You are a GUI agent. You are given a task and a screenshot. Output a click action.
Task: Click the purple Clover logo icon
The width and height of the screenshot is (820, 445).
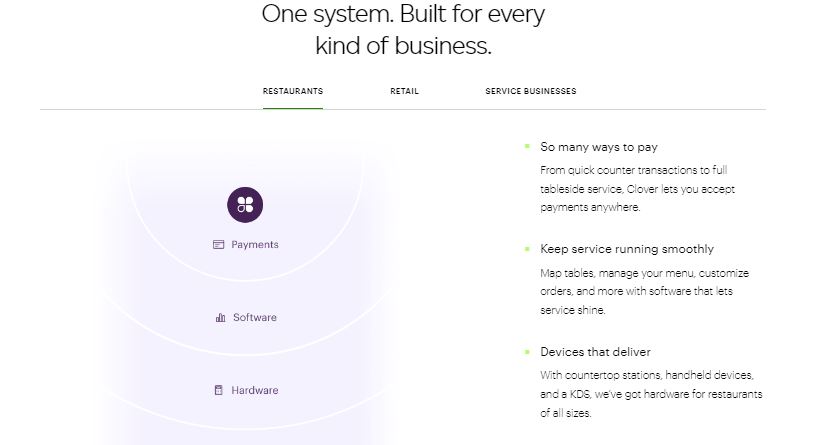[245, 204]
